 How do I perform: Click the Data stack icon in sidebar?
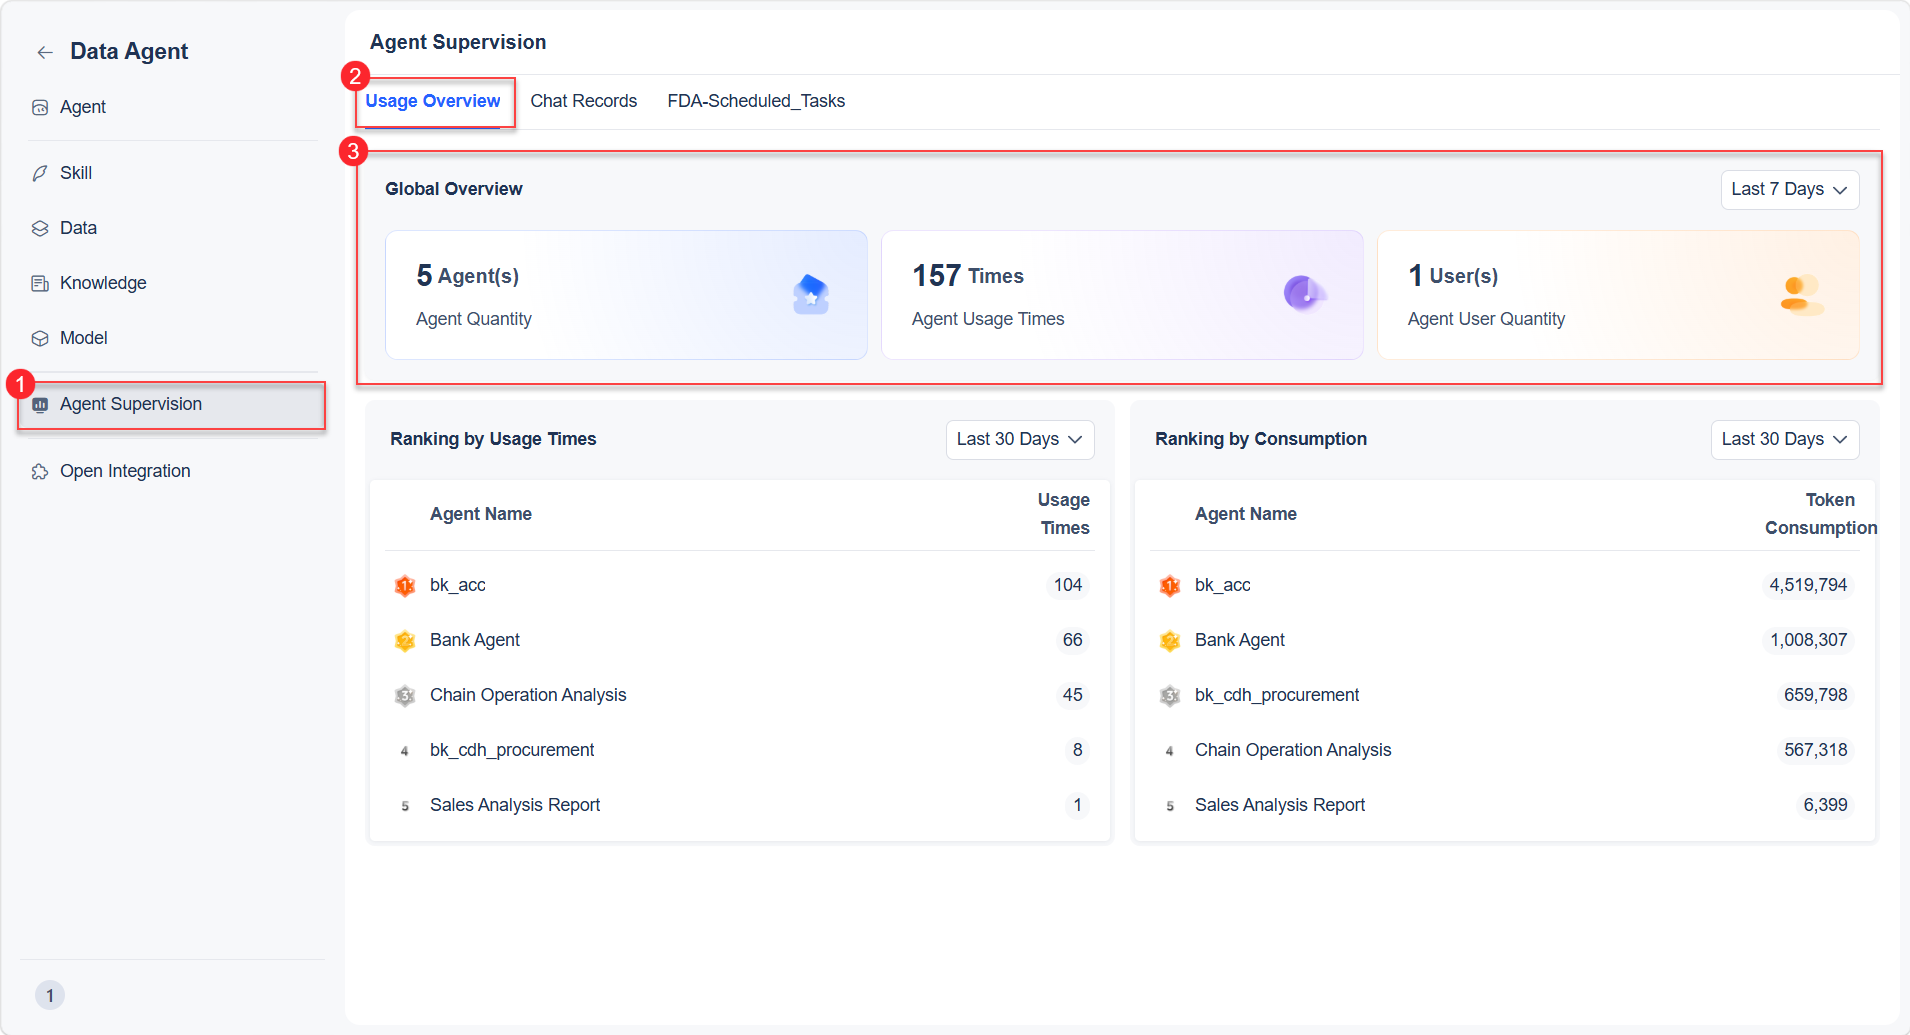pyautogui.click(x=40, y=228)
